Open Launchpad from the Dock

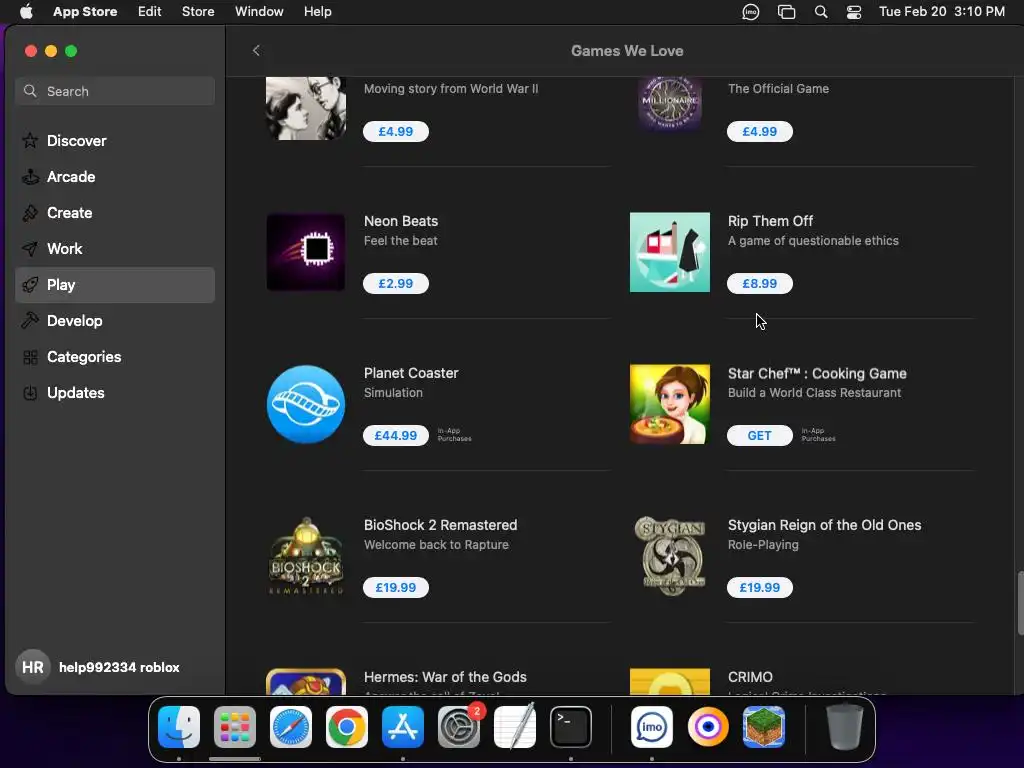pos(235,727)
